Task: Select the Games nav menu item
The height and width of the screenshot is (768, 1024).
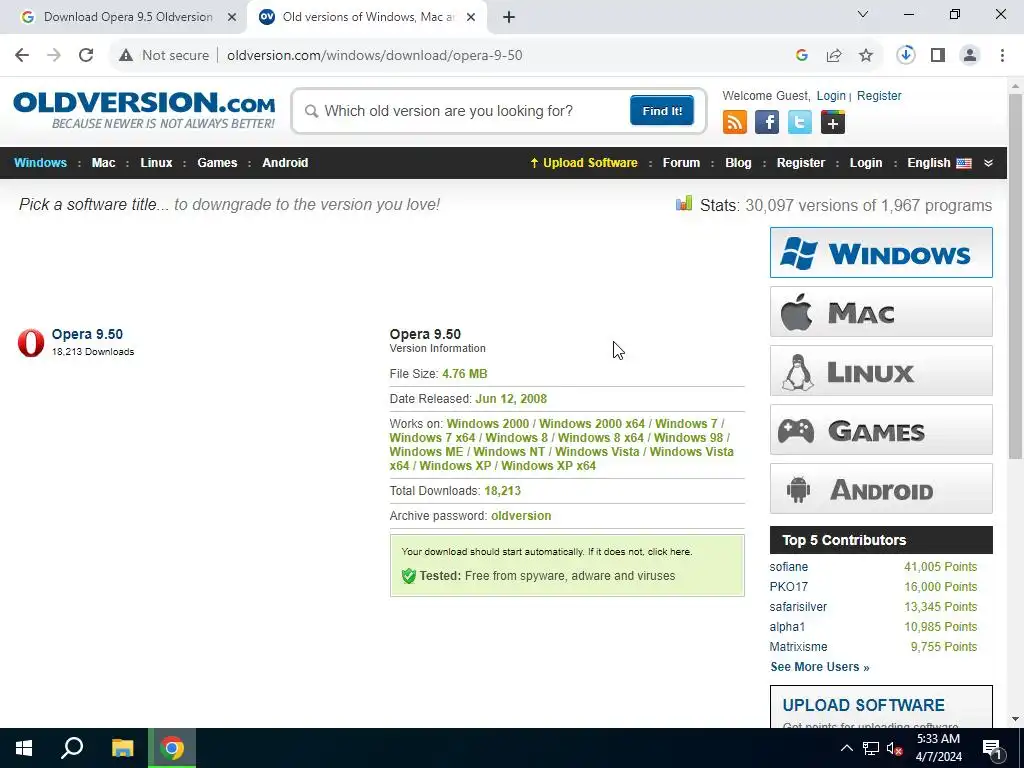Action: 217,163
